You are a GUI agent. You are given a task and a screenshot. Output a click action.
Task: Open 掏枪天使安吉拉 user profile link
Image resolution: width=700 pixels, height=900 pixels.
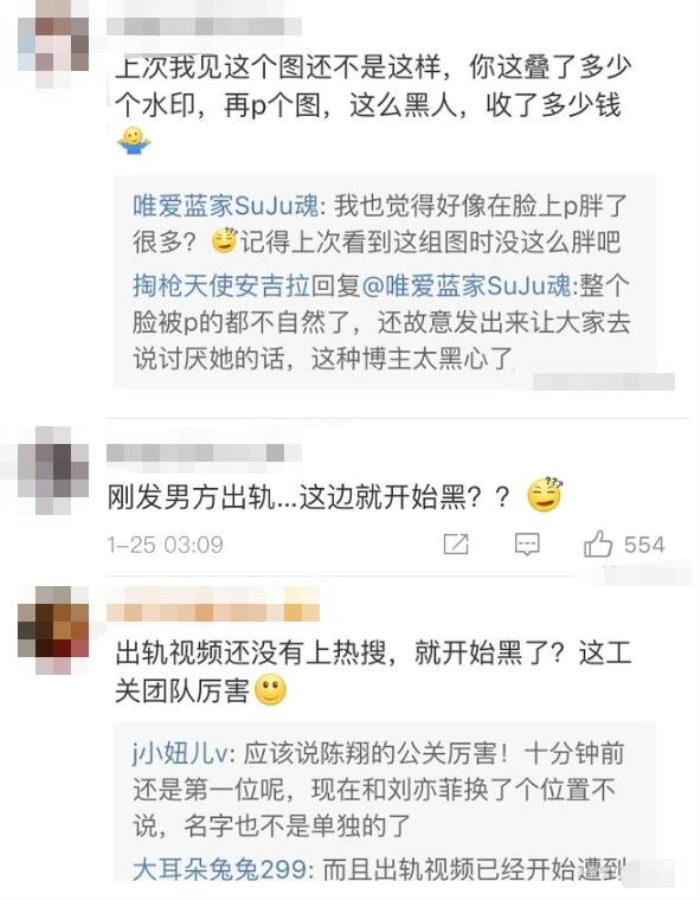pos(221,285)
